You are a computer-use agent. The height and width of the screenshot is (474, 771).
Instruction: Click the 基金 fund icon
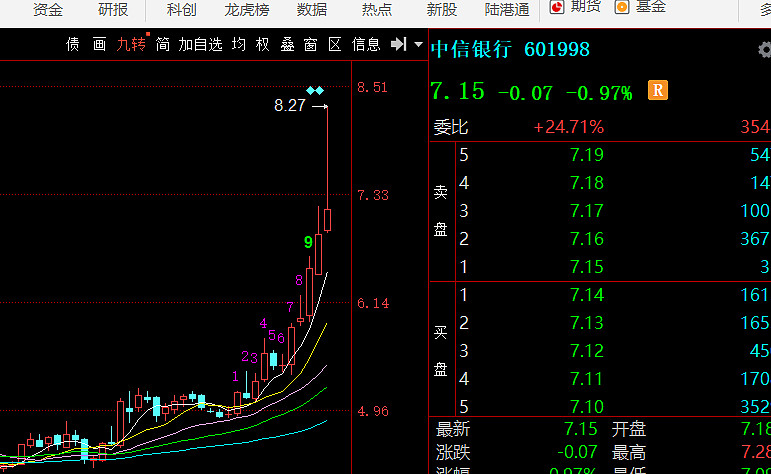[622, 6]
